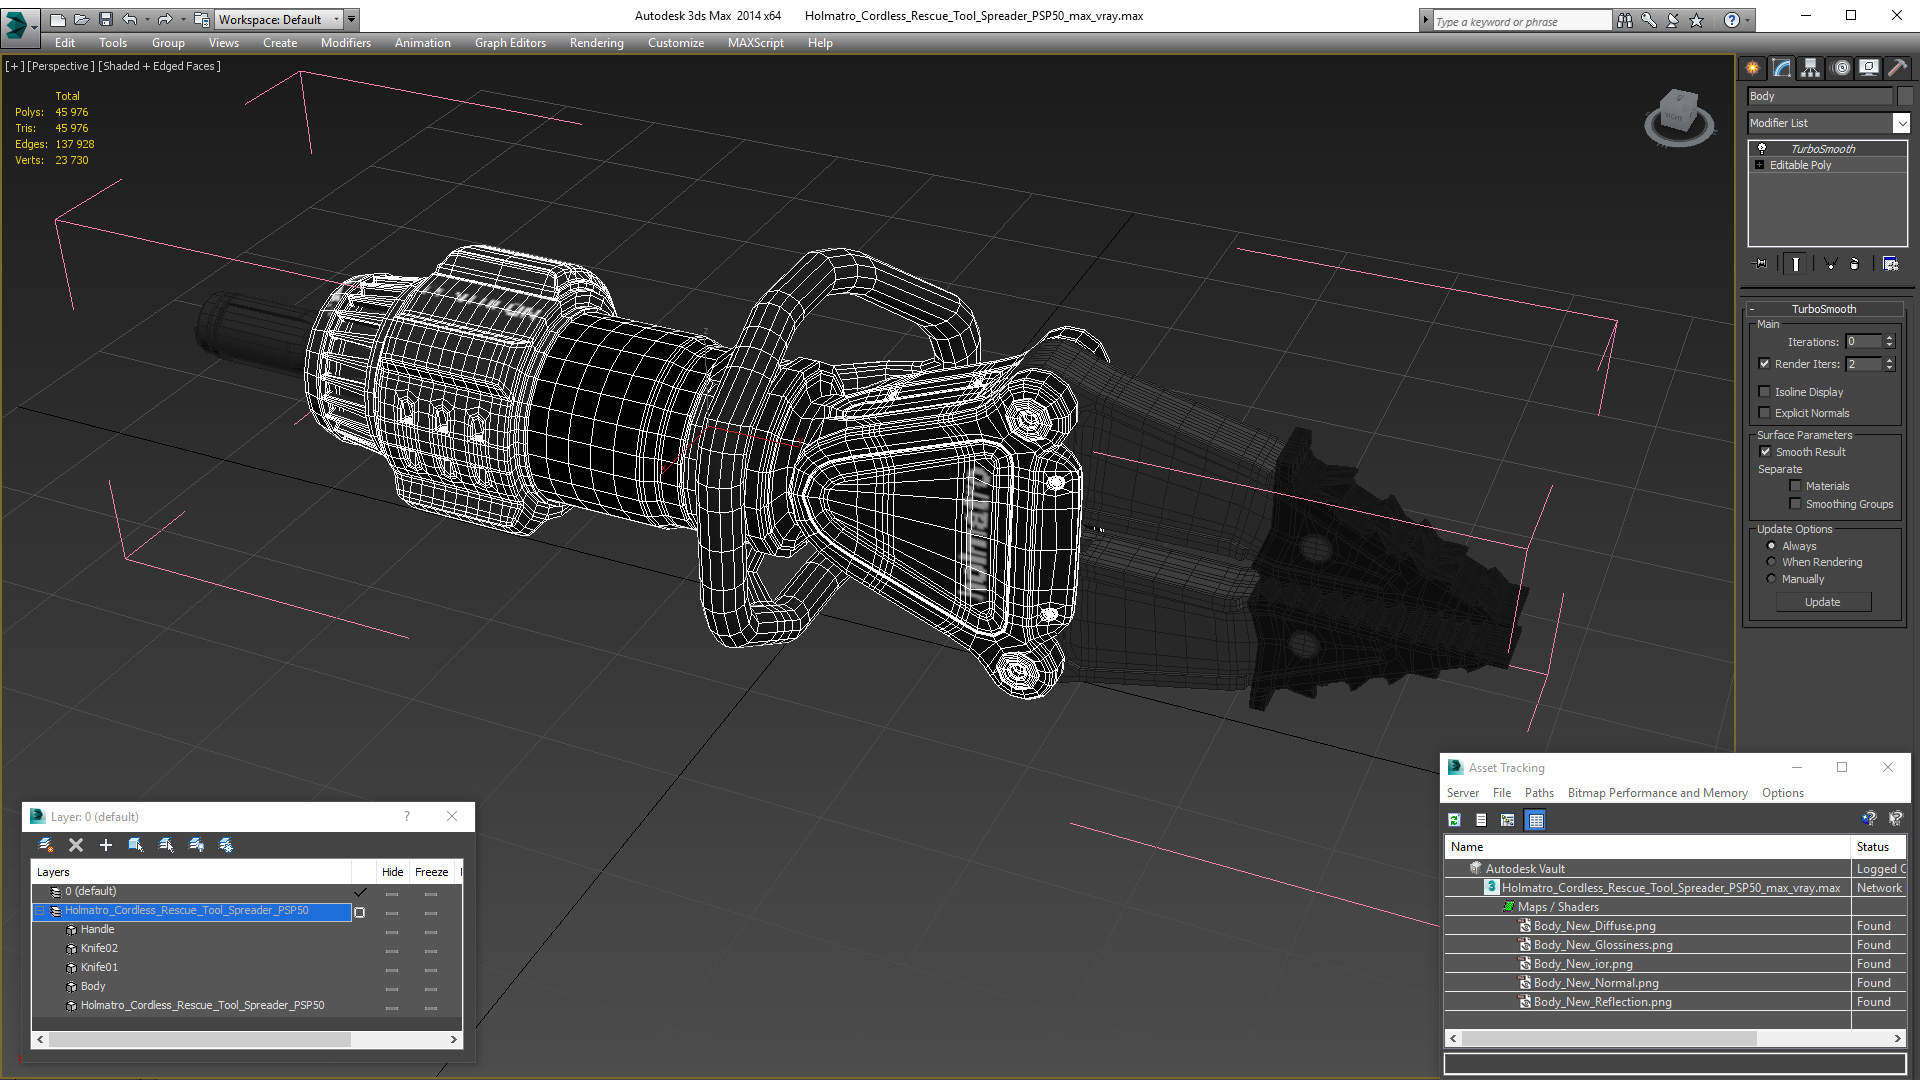Toggle the TurboSmooth lightbulb icon
Viewport: 1920px width, 1080px height.
point(1761,148)
